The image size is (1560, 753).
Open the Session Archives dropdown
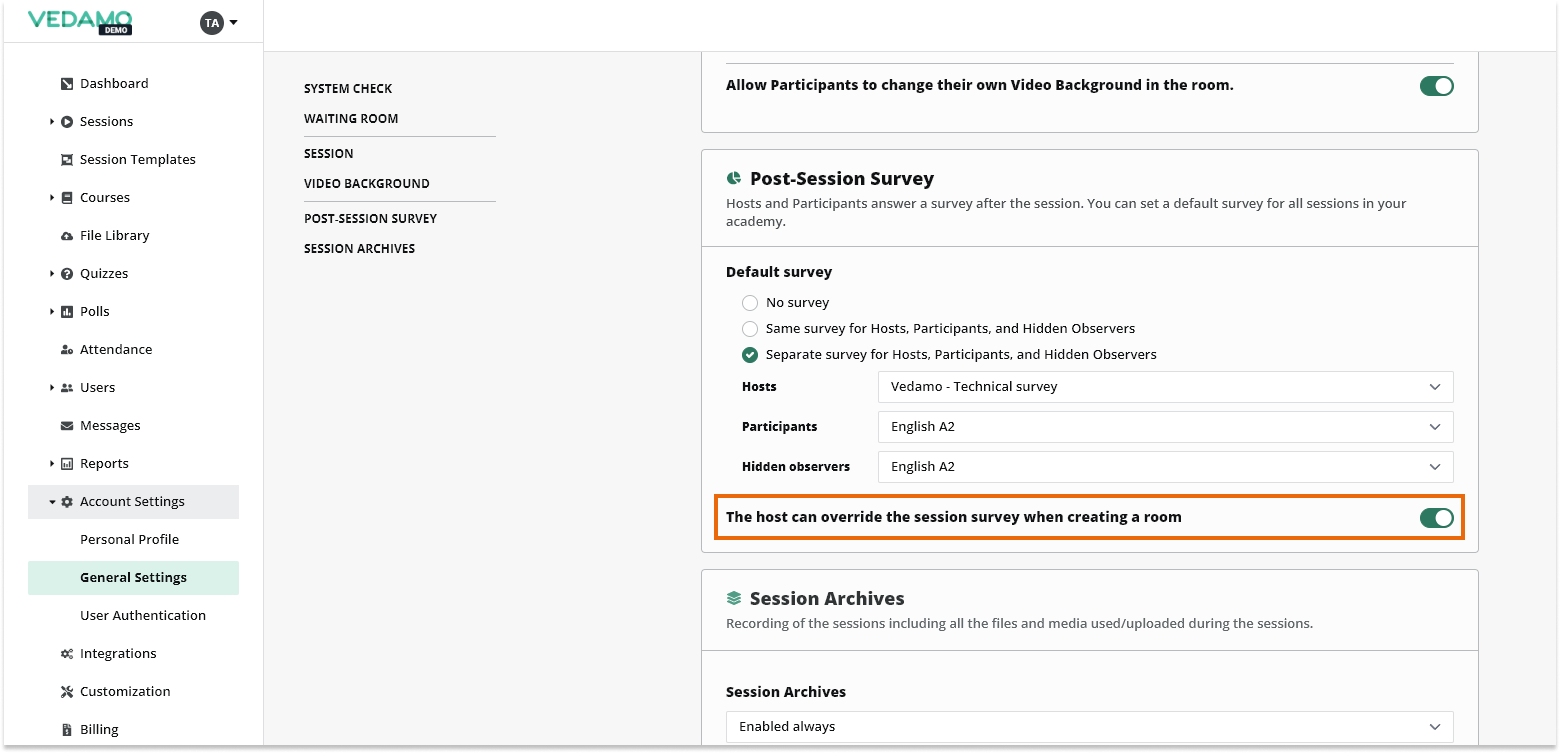click(1089, 727)
